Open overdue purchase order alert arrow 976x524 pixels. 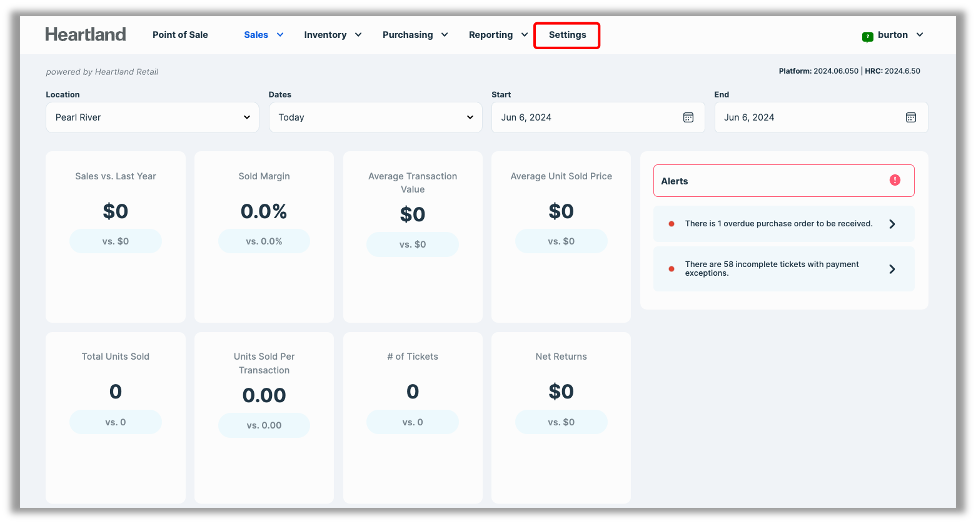[892, 224]
